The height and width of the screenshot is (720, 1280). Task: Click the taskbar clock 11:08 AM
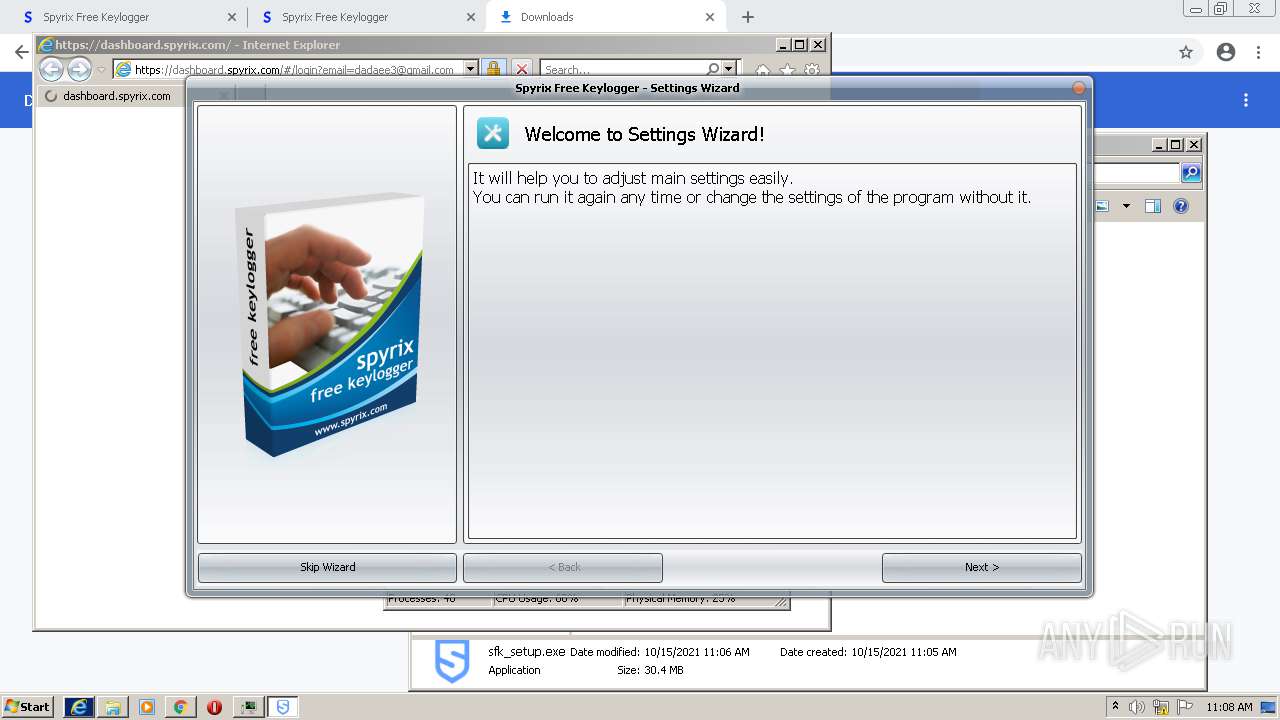pyautogui.click(x=1229, y=707)
